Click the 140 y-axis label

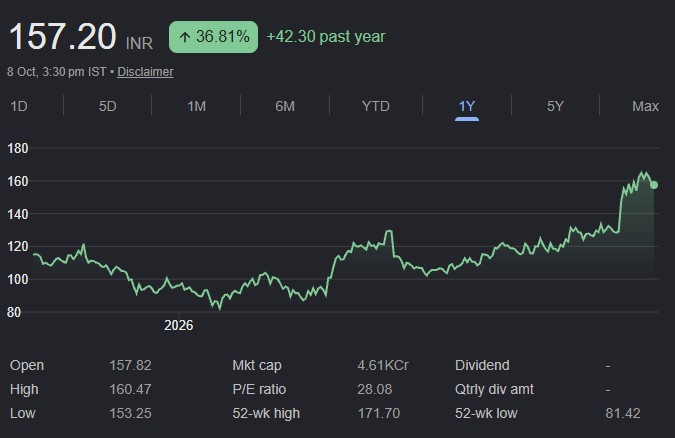[x=18, y=214]
